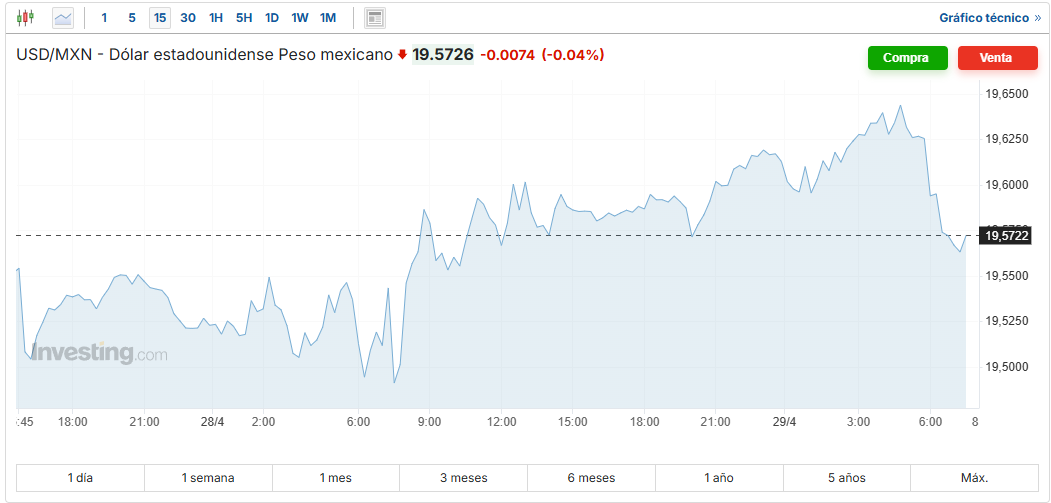The image size is (1051, 503).
Task: Select the 1D interval
Action: [x=271, y=18]
